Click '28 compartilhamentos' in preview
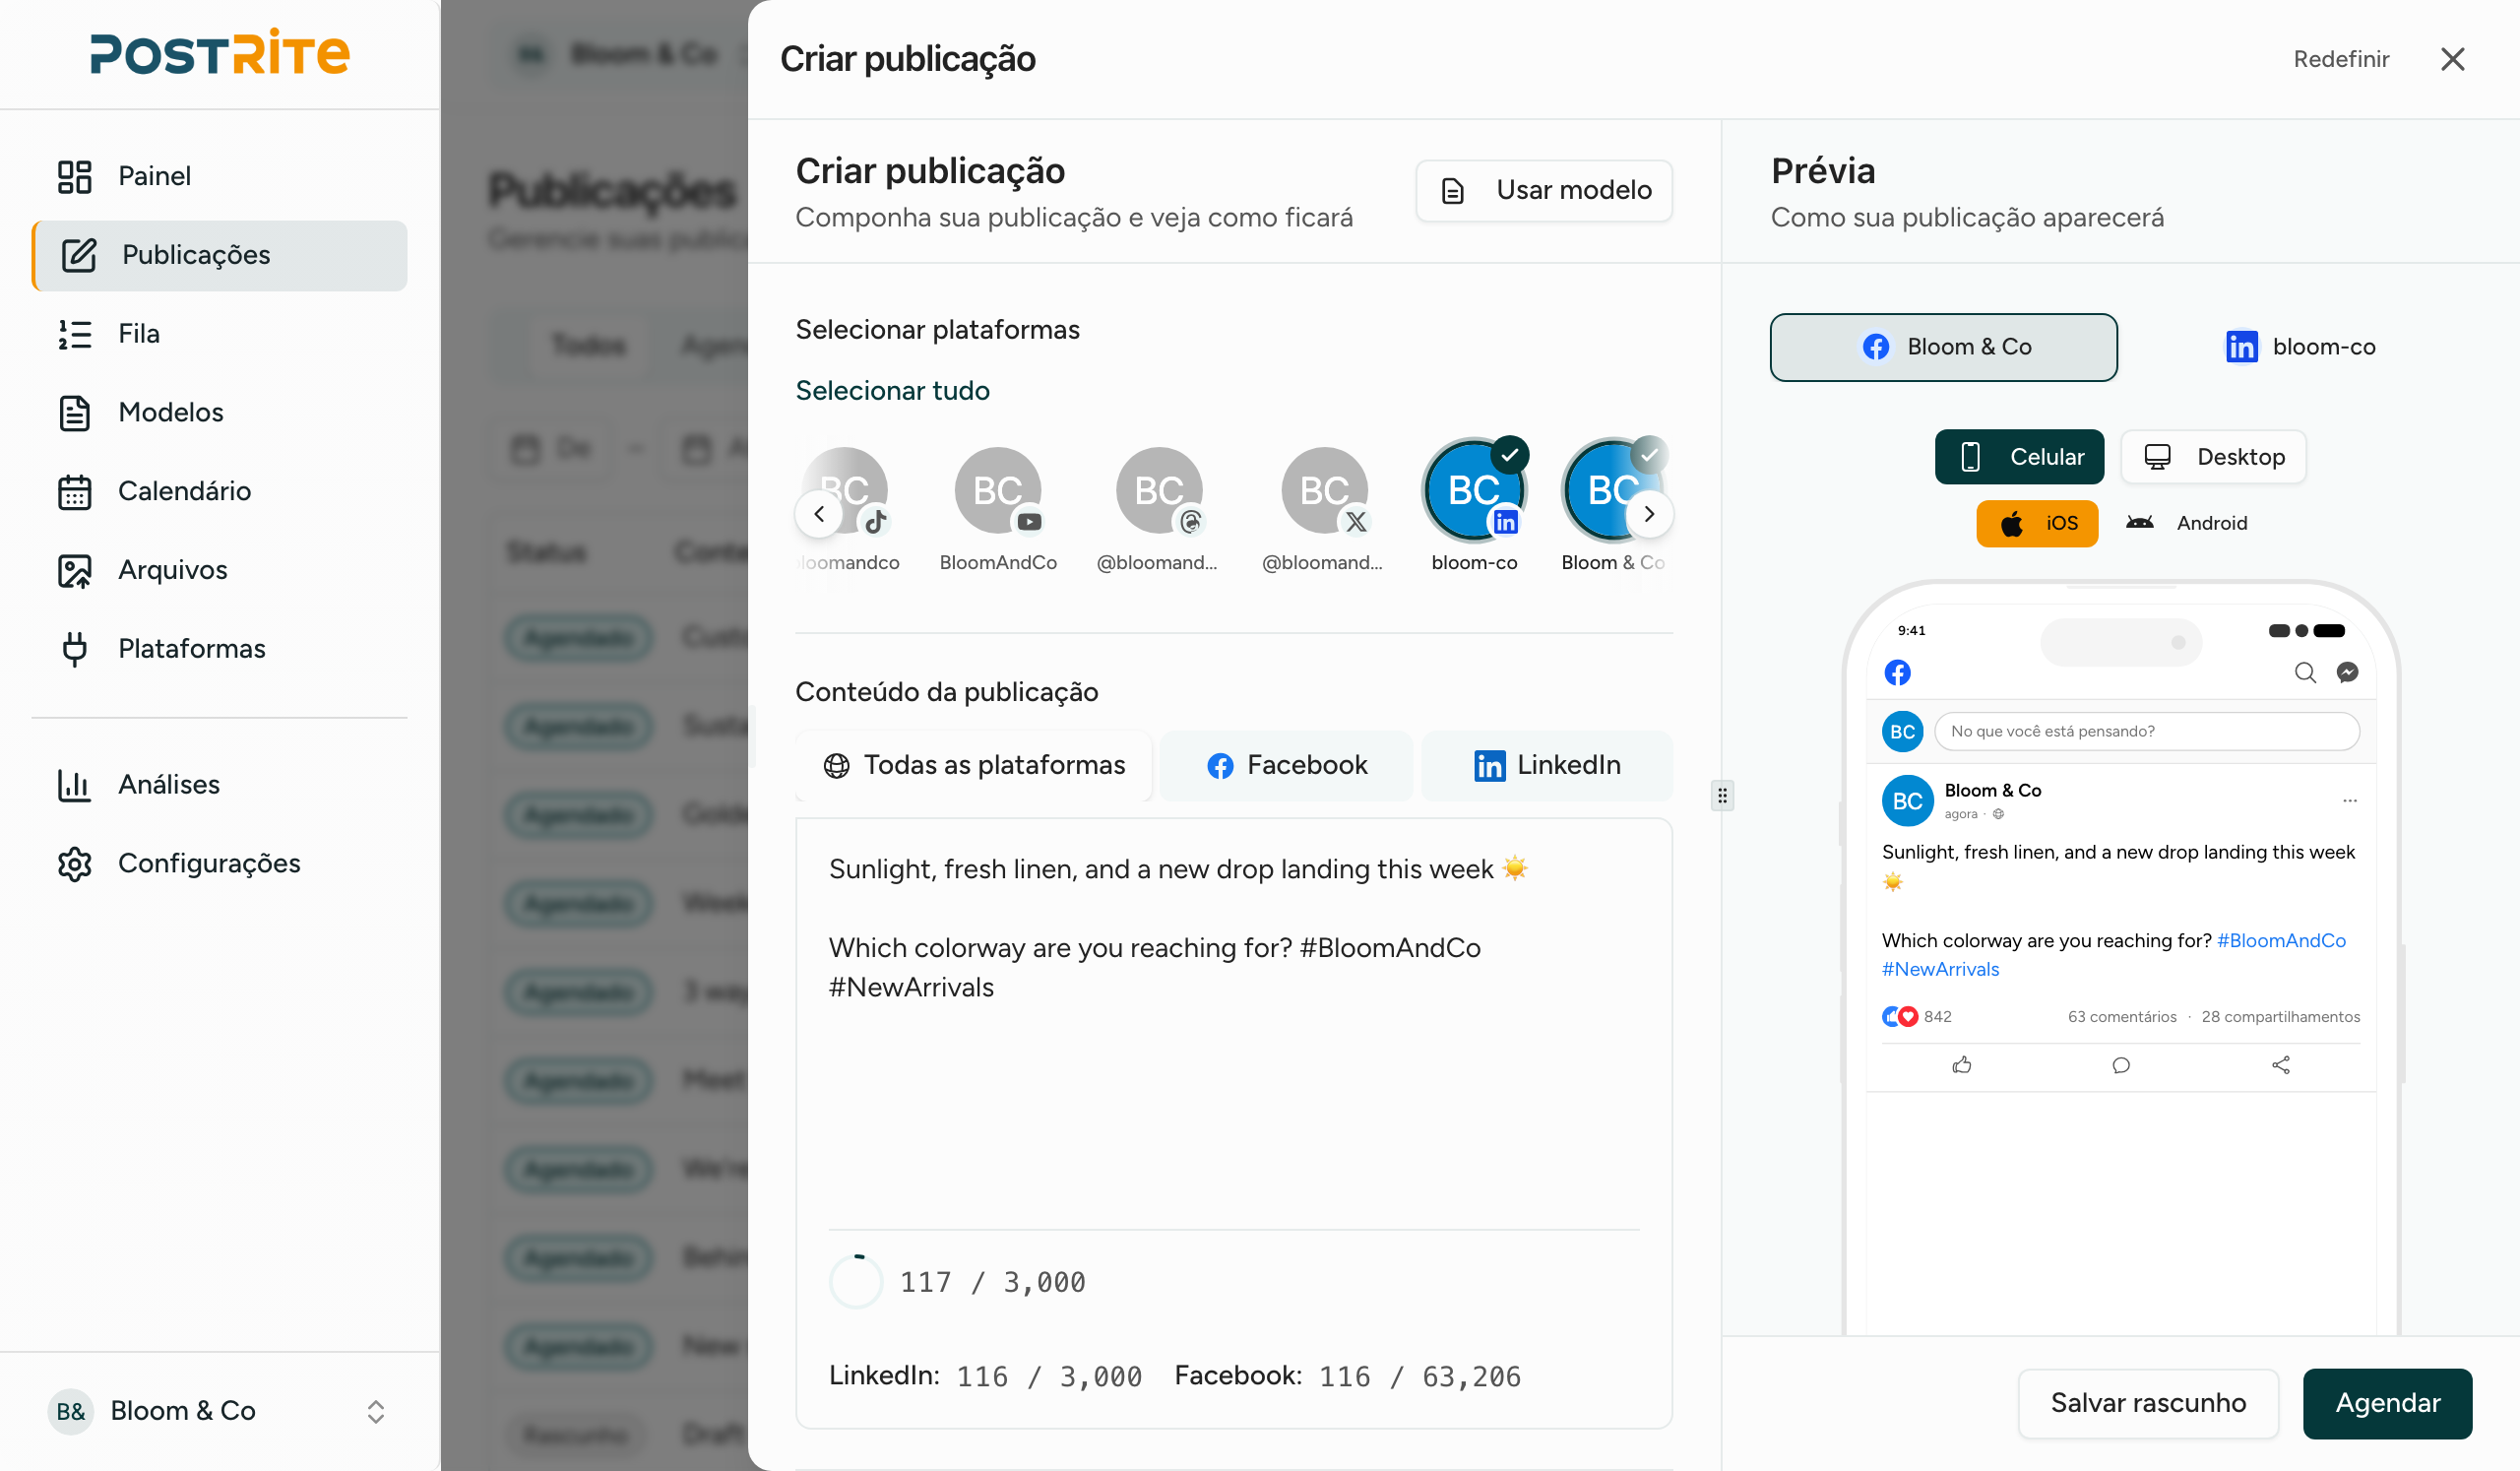 click(2280, 1016)
